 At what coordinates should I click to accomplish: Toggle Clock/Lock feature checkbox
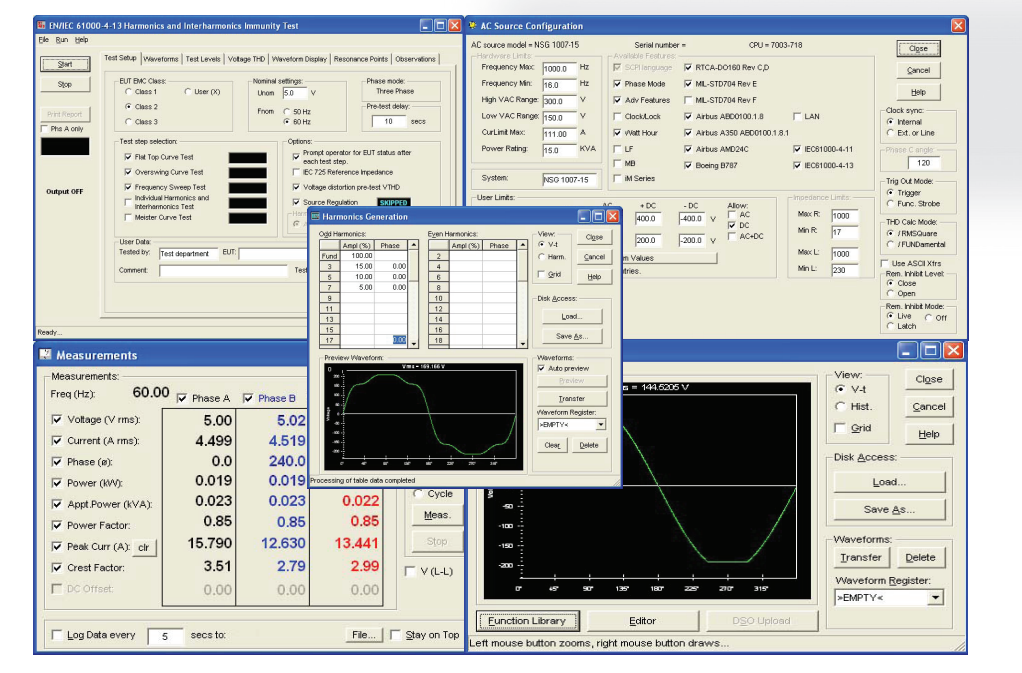click(617, 117)
